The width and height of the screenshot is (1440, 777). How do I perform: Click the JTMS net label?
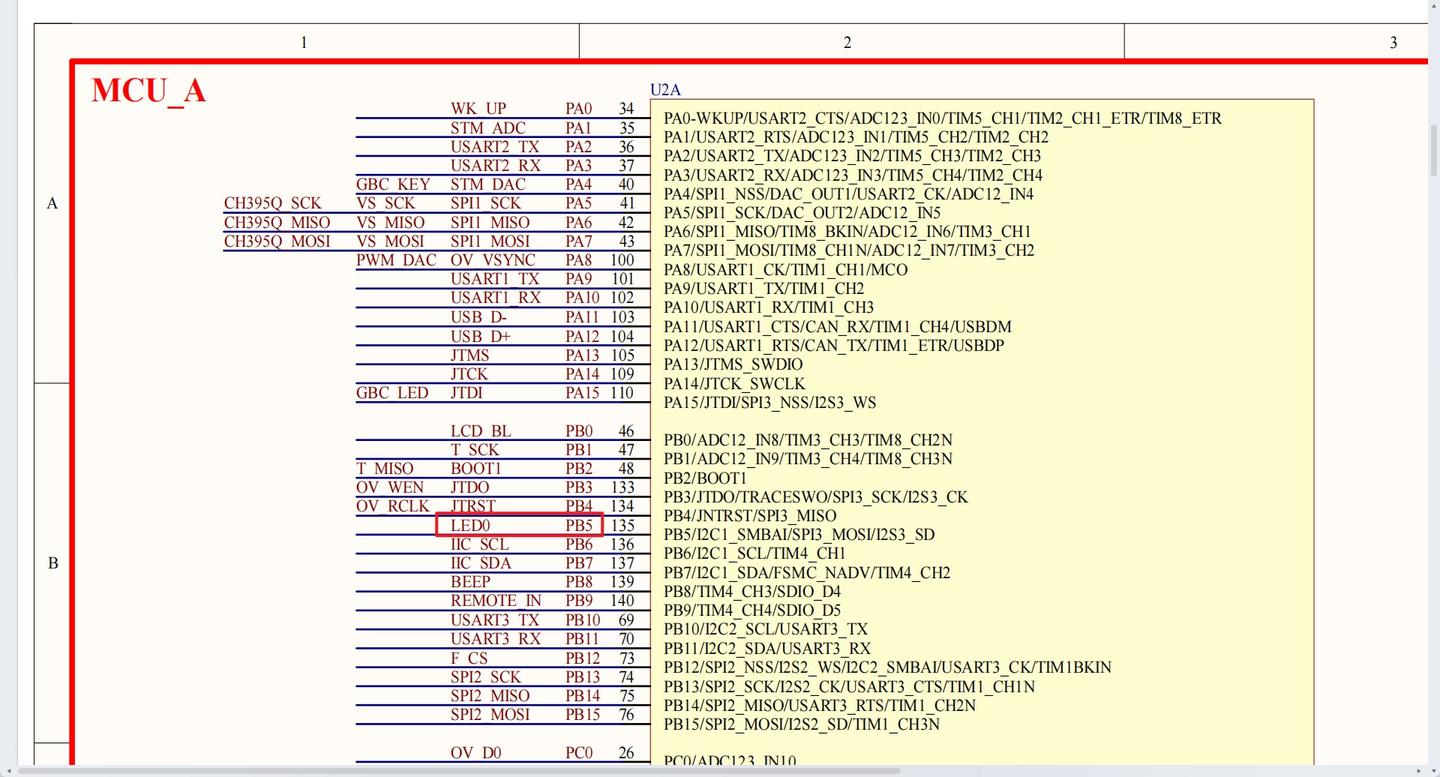470,355
